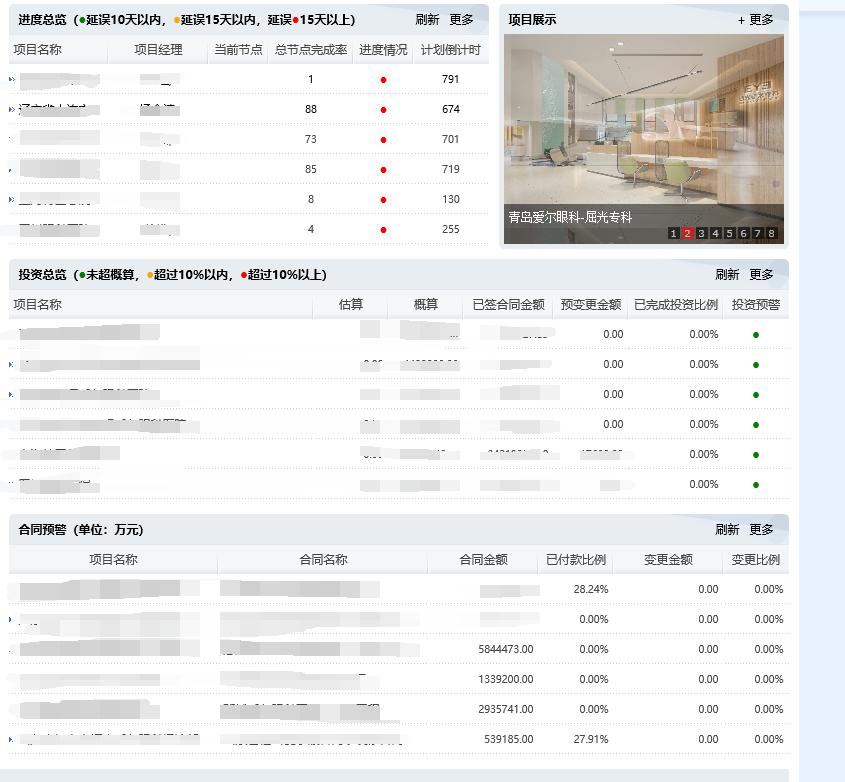Open 更多 in the 合同预警 panel
Viewport: 845px width, 782px height.
761,530
